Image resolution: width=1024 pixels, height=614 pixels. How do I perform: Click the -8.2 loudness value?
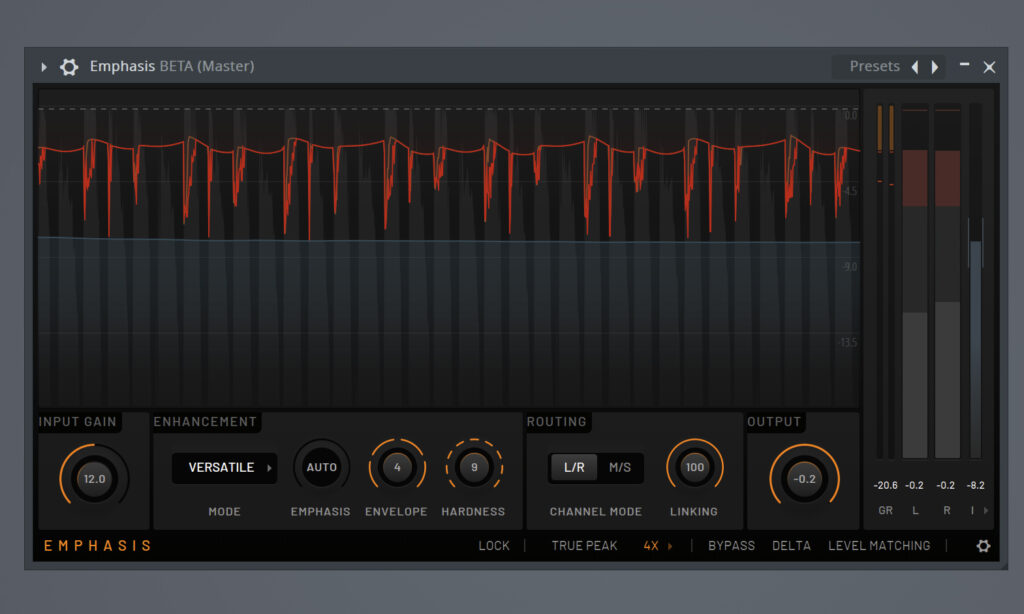(975, 485)
